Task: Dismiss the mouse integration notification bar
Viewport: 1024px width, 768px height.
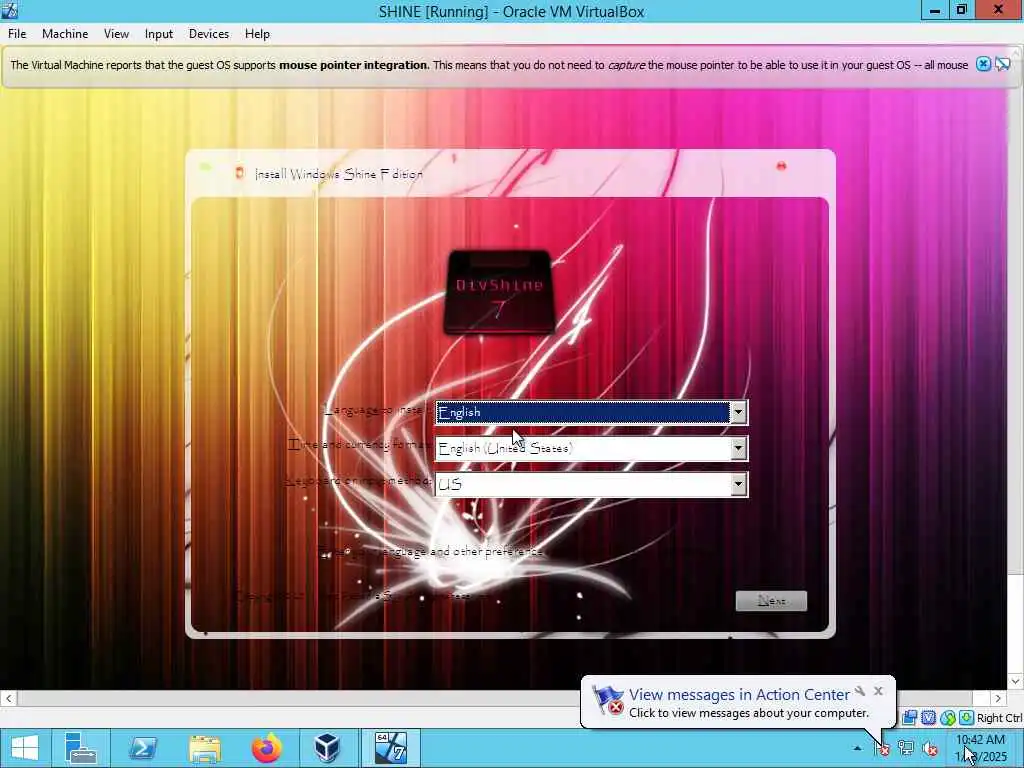Action: point(983,64)
